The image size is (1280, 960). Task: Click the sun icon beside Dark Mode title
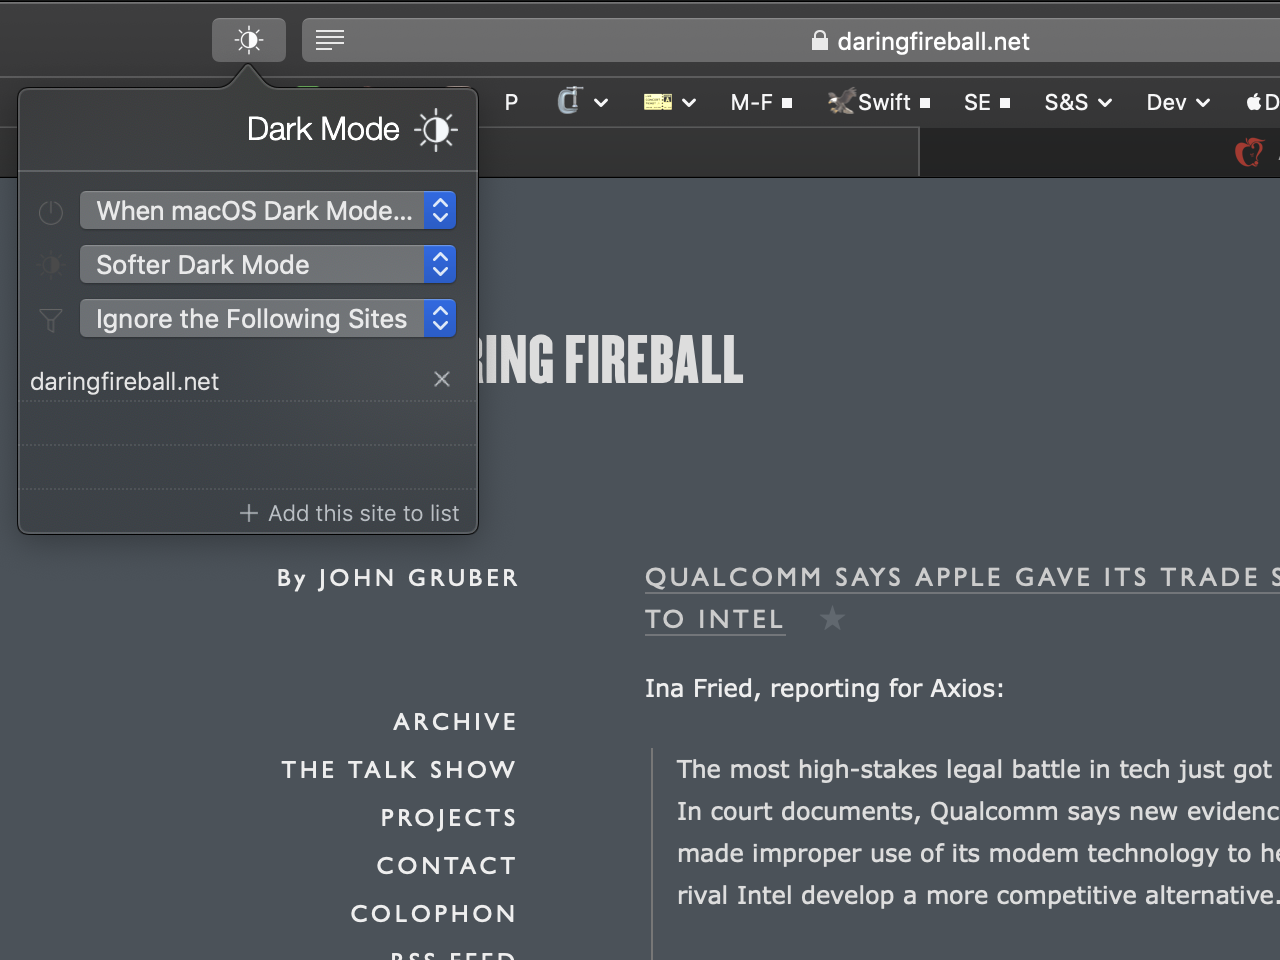click(x=436, y=130)
